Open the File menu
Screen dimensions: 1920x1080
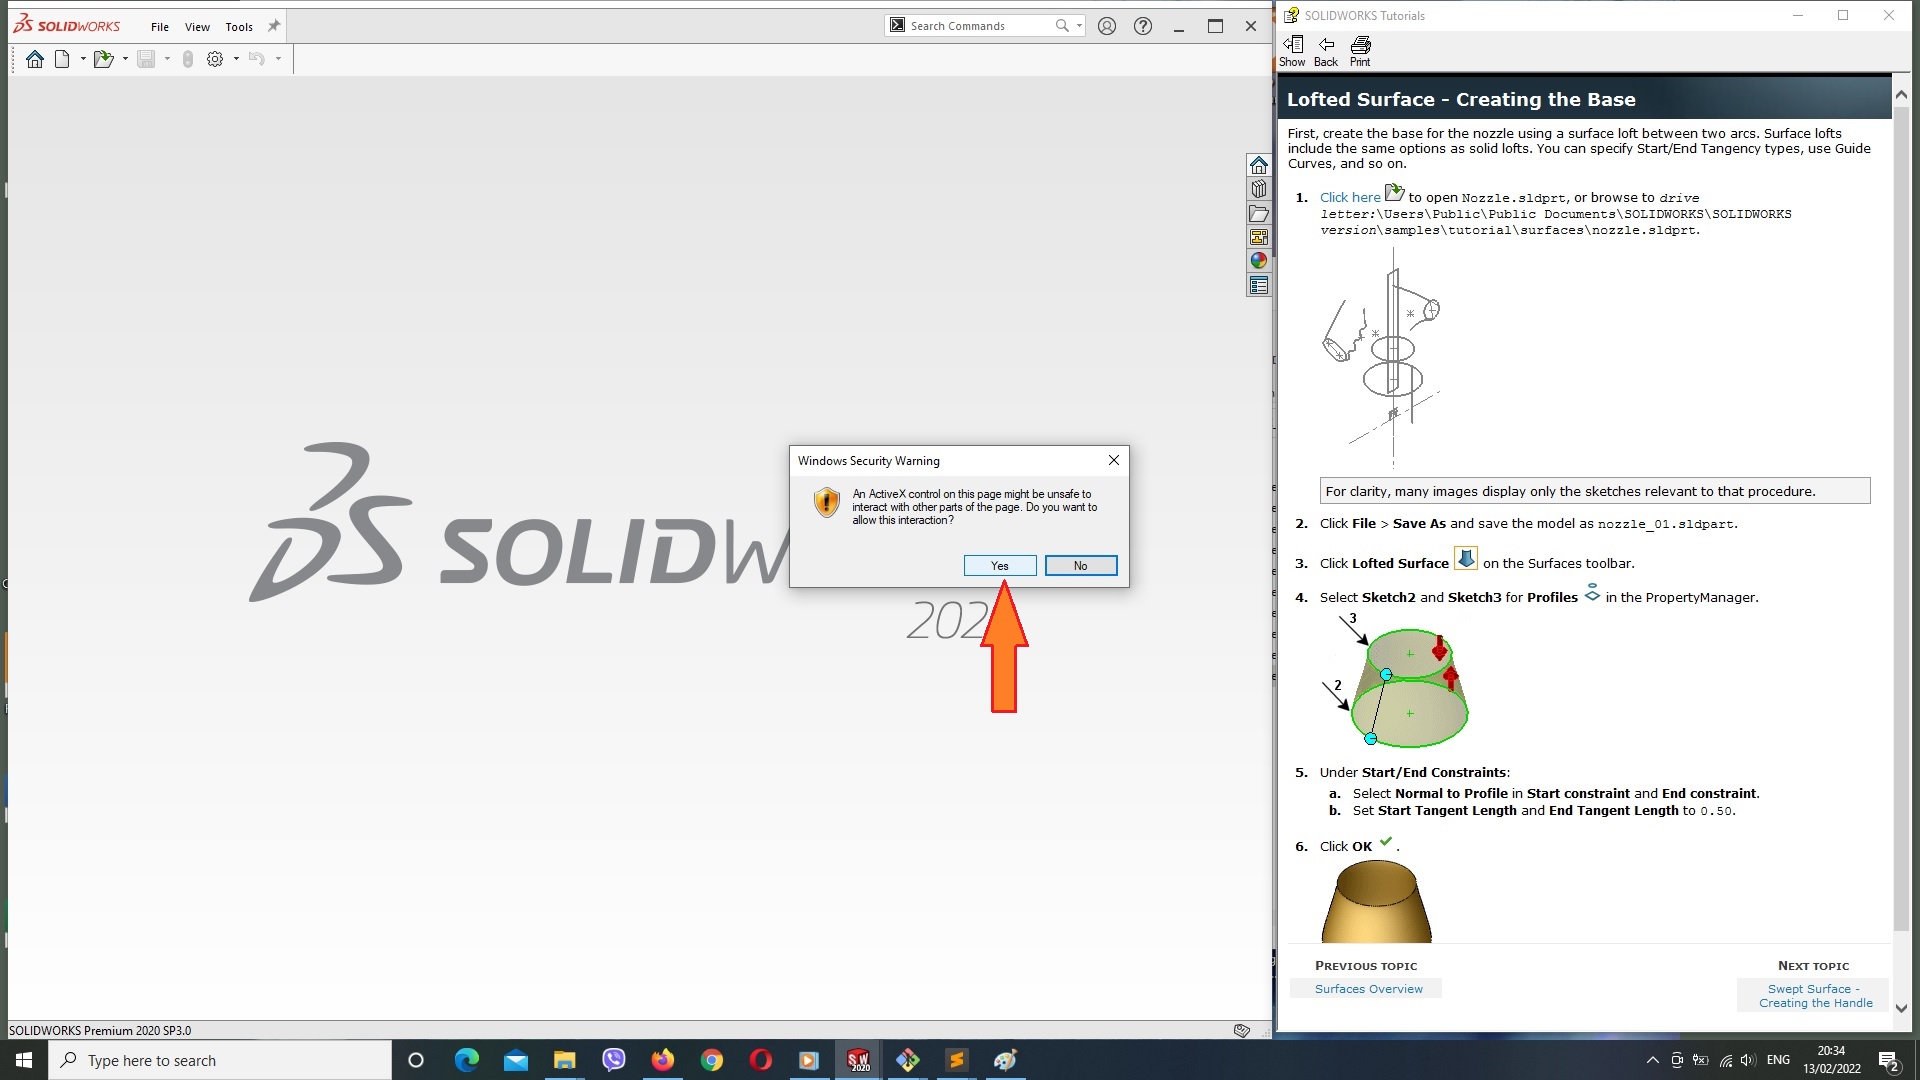(158, 25)
